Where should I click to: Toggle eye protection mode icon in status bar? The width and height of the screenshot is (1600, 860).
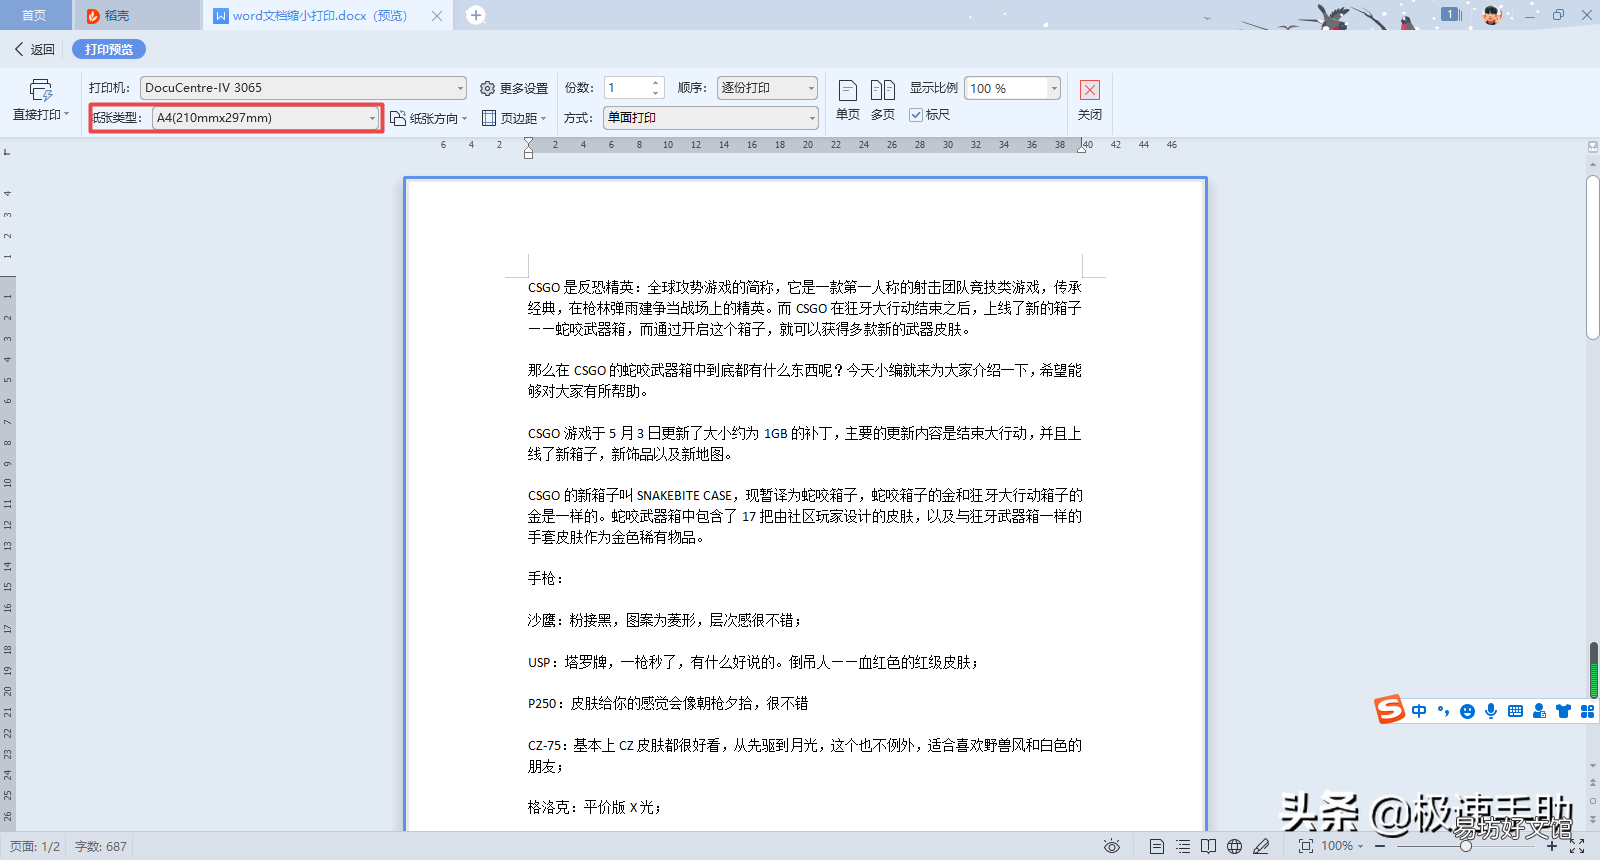coord(1111,846)
